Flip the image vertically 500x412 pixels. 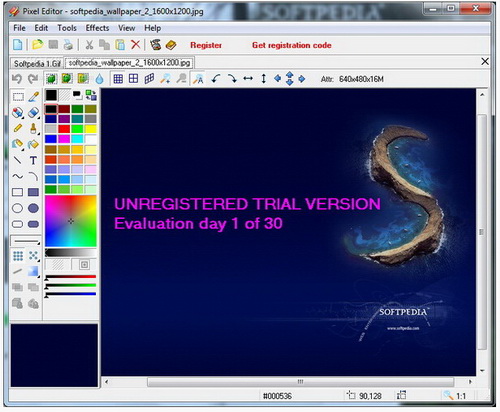pos(263,79)
